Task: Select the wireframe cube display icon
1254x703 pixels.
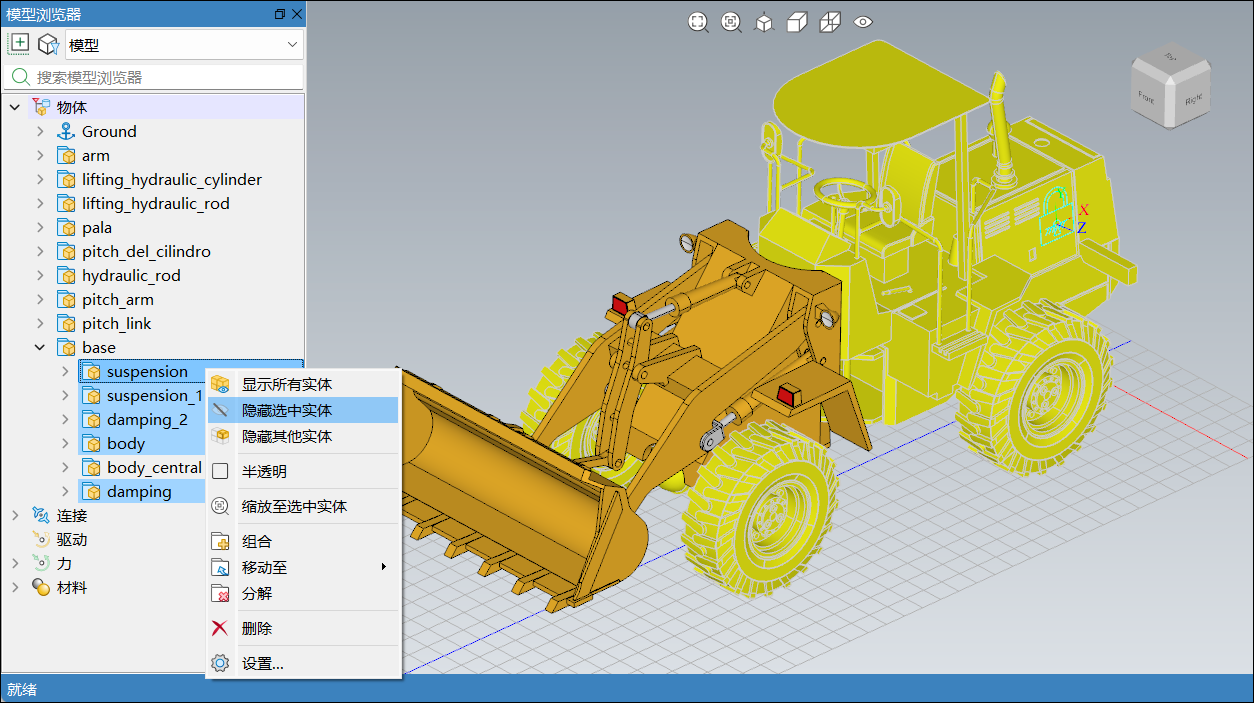Action: click(x=830, y=22)
